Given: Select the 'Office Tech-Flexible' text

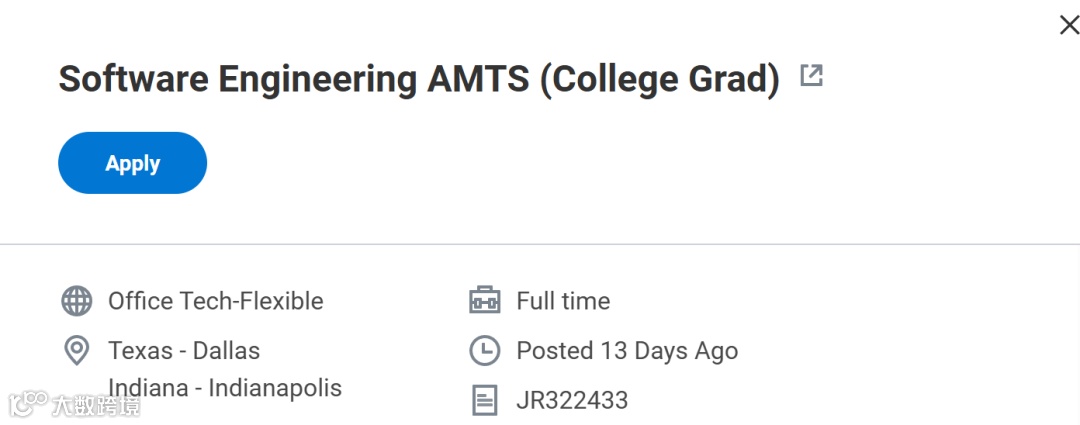Looking at the screenshot, I should tap(216, 301).
